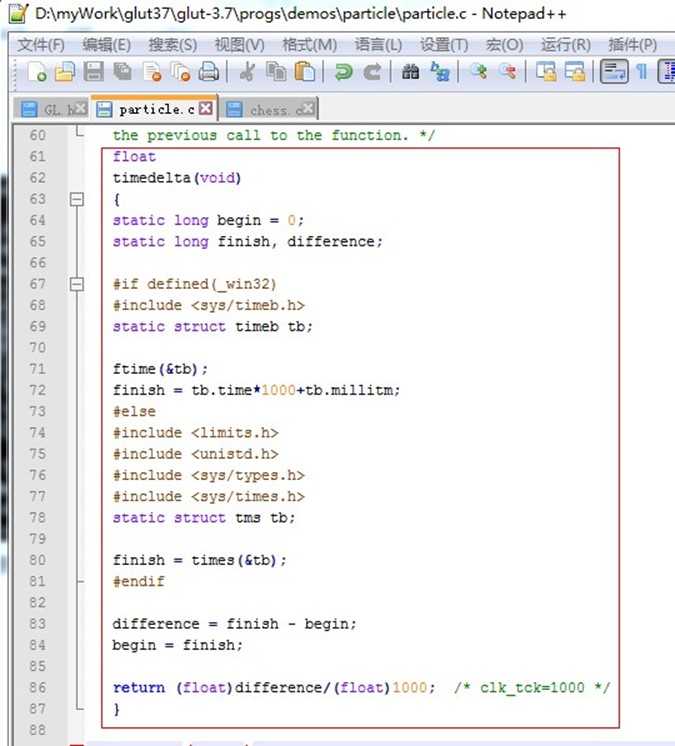The height and width of the screenshot is (746, 675).
Task: Click the return statement on line 86
Action: pos(274,687)
